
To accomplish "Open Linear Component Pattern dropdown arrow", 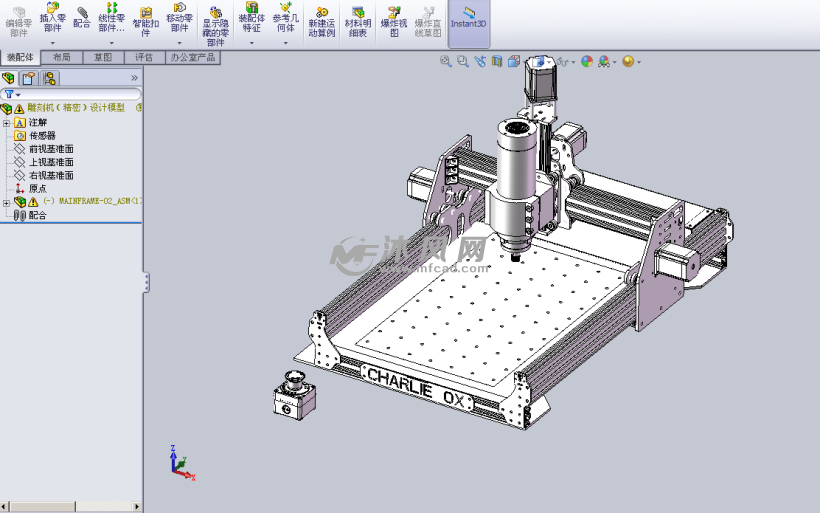I will pyautogui.click(x=111, y=43).
